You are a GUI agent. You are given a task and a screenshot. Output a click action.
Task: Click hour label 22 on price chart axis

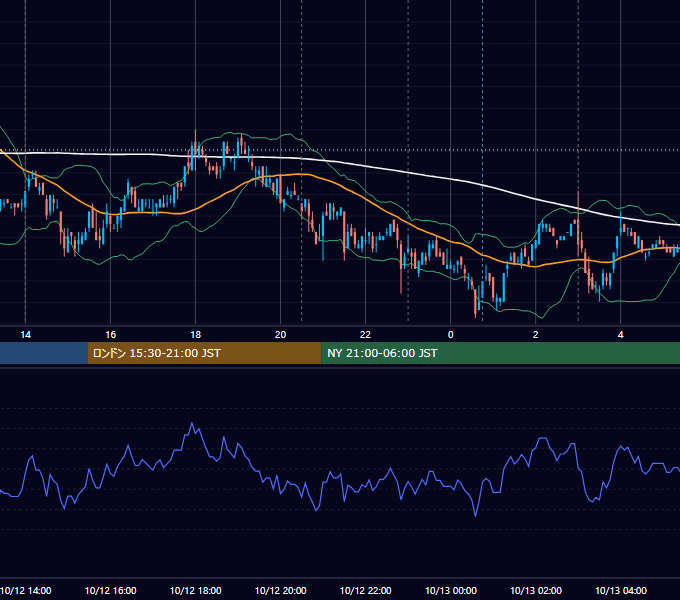(x=366, y=334)
